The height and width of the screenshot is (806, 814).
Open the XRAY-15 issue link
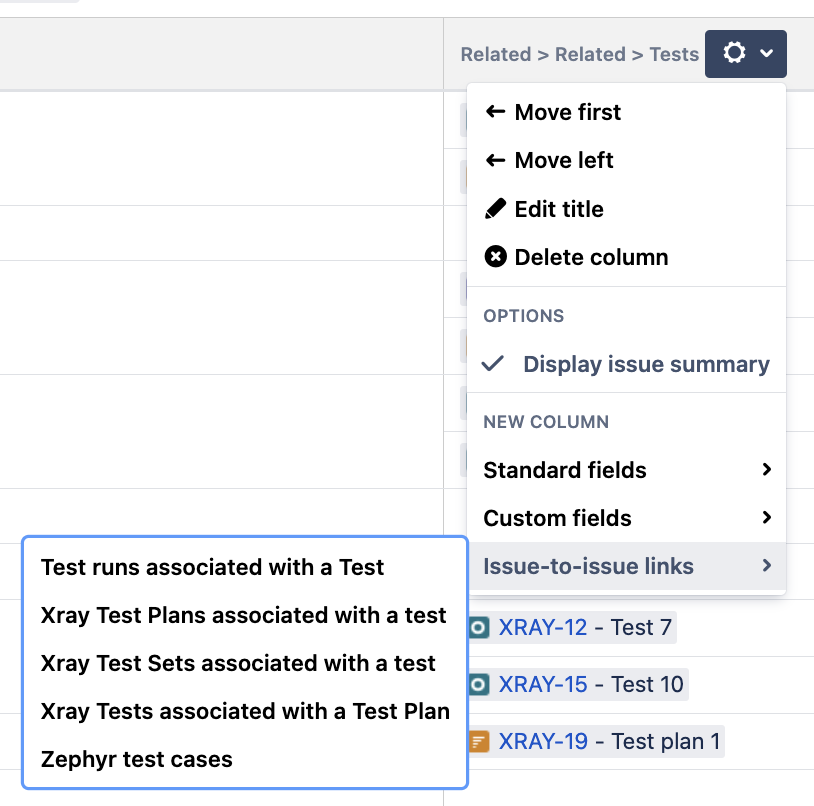tap(542, 685)
